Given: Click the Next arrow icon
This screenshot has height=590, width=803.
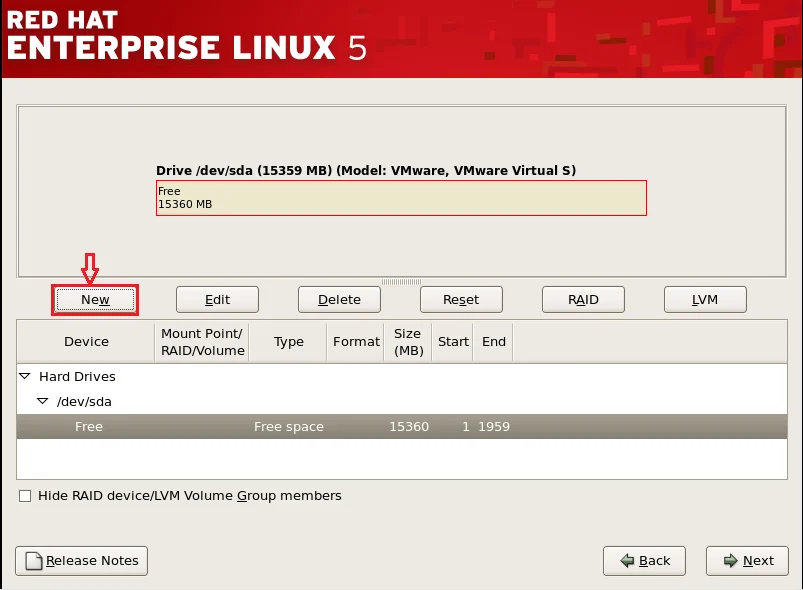Looking at the screenshot, I should tap(730, 561).
